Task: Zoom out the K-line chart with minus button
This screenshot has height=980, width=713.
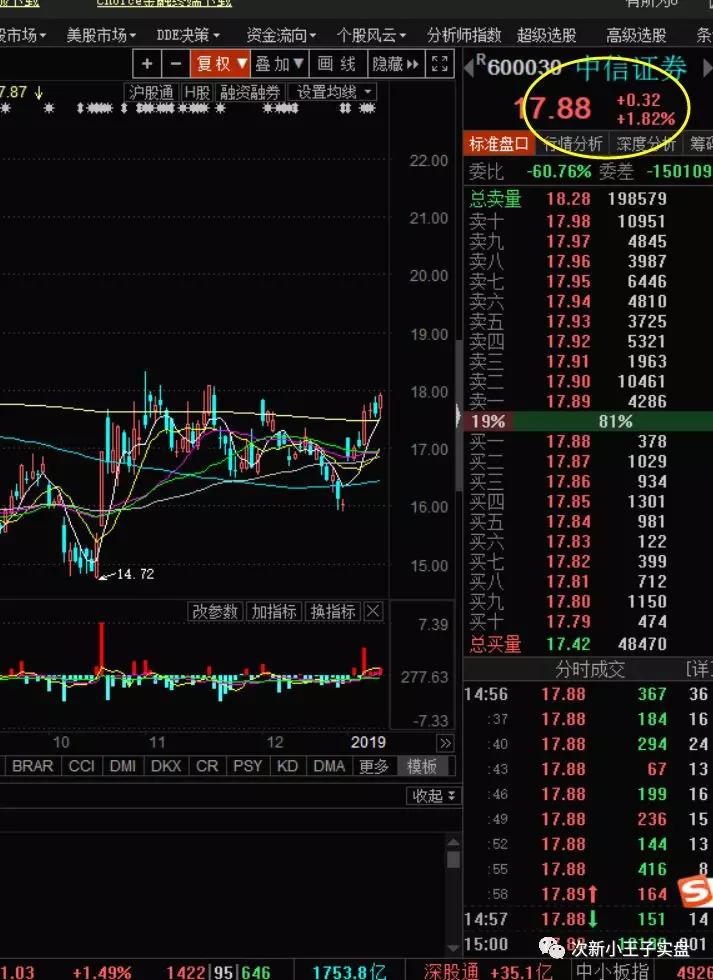Action: coord(176,64)
